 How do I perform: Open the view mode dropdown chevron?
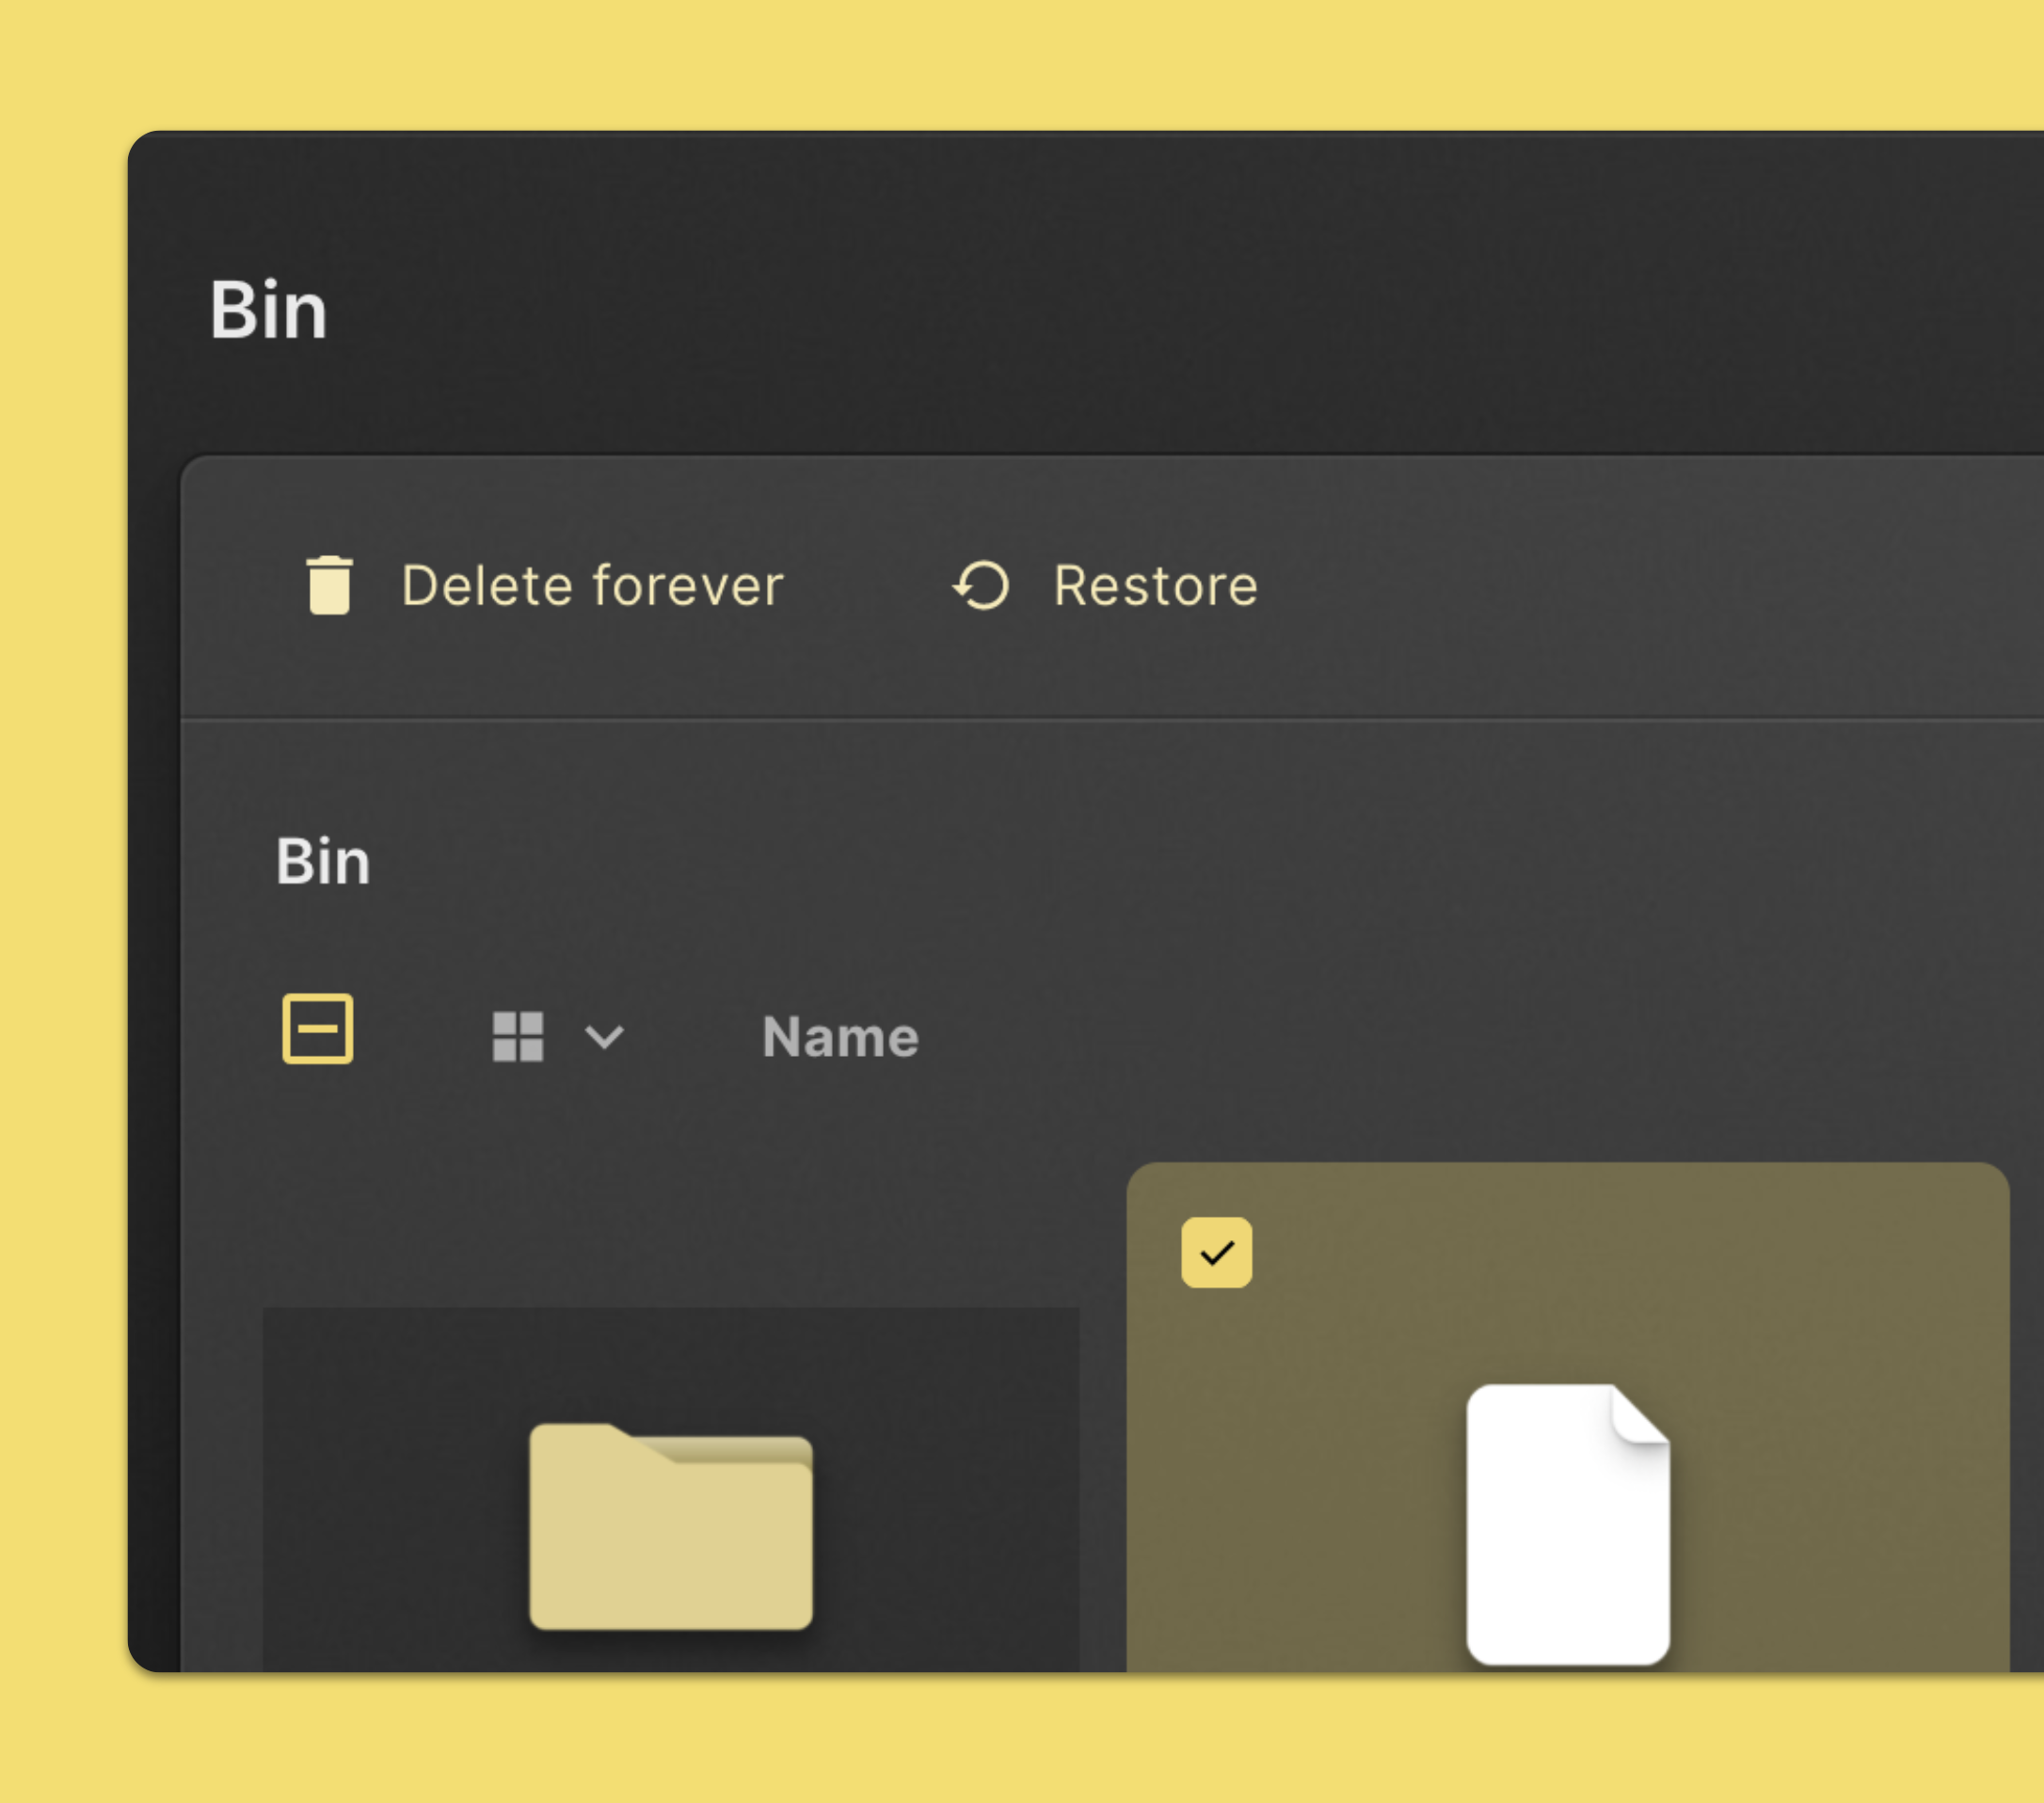click(x=604, y=1037)
